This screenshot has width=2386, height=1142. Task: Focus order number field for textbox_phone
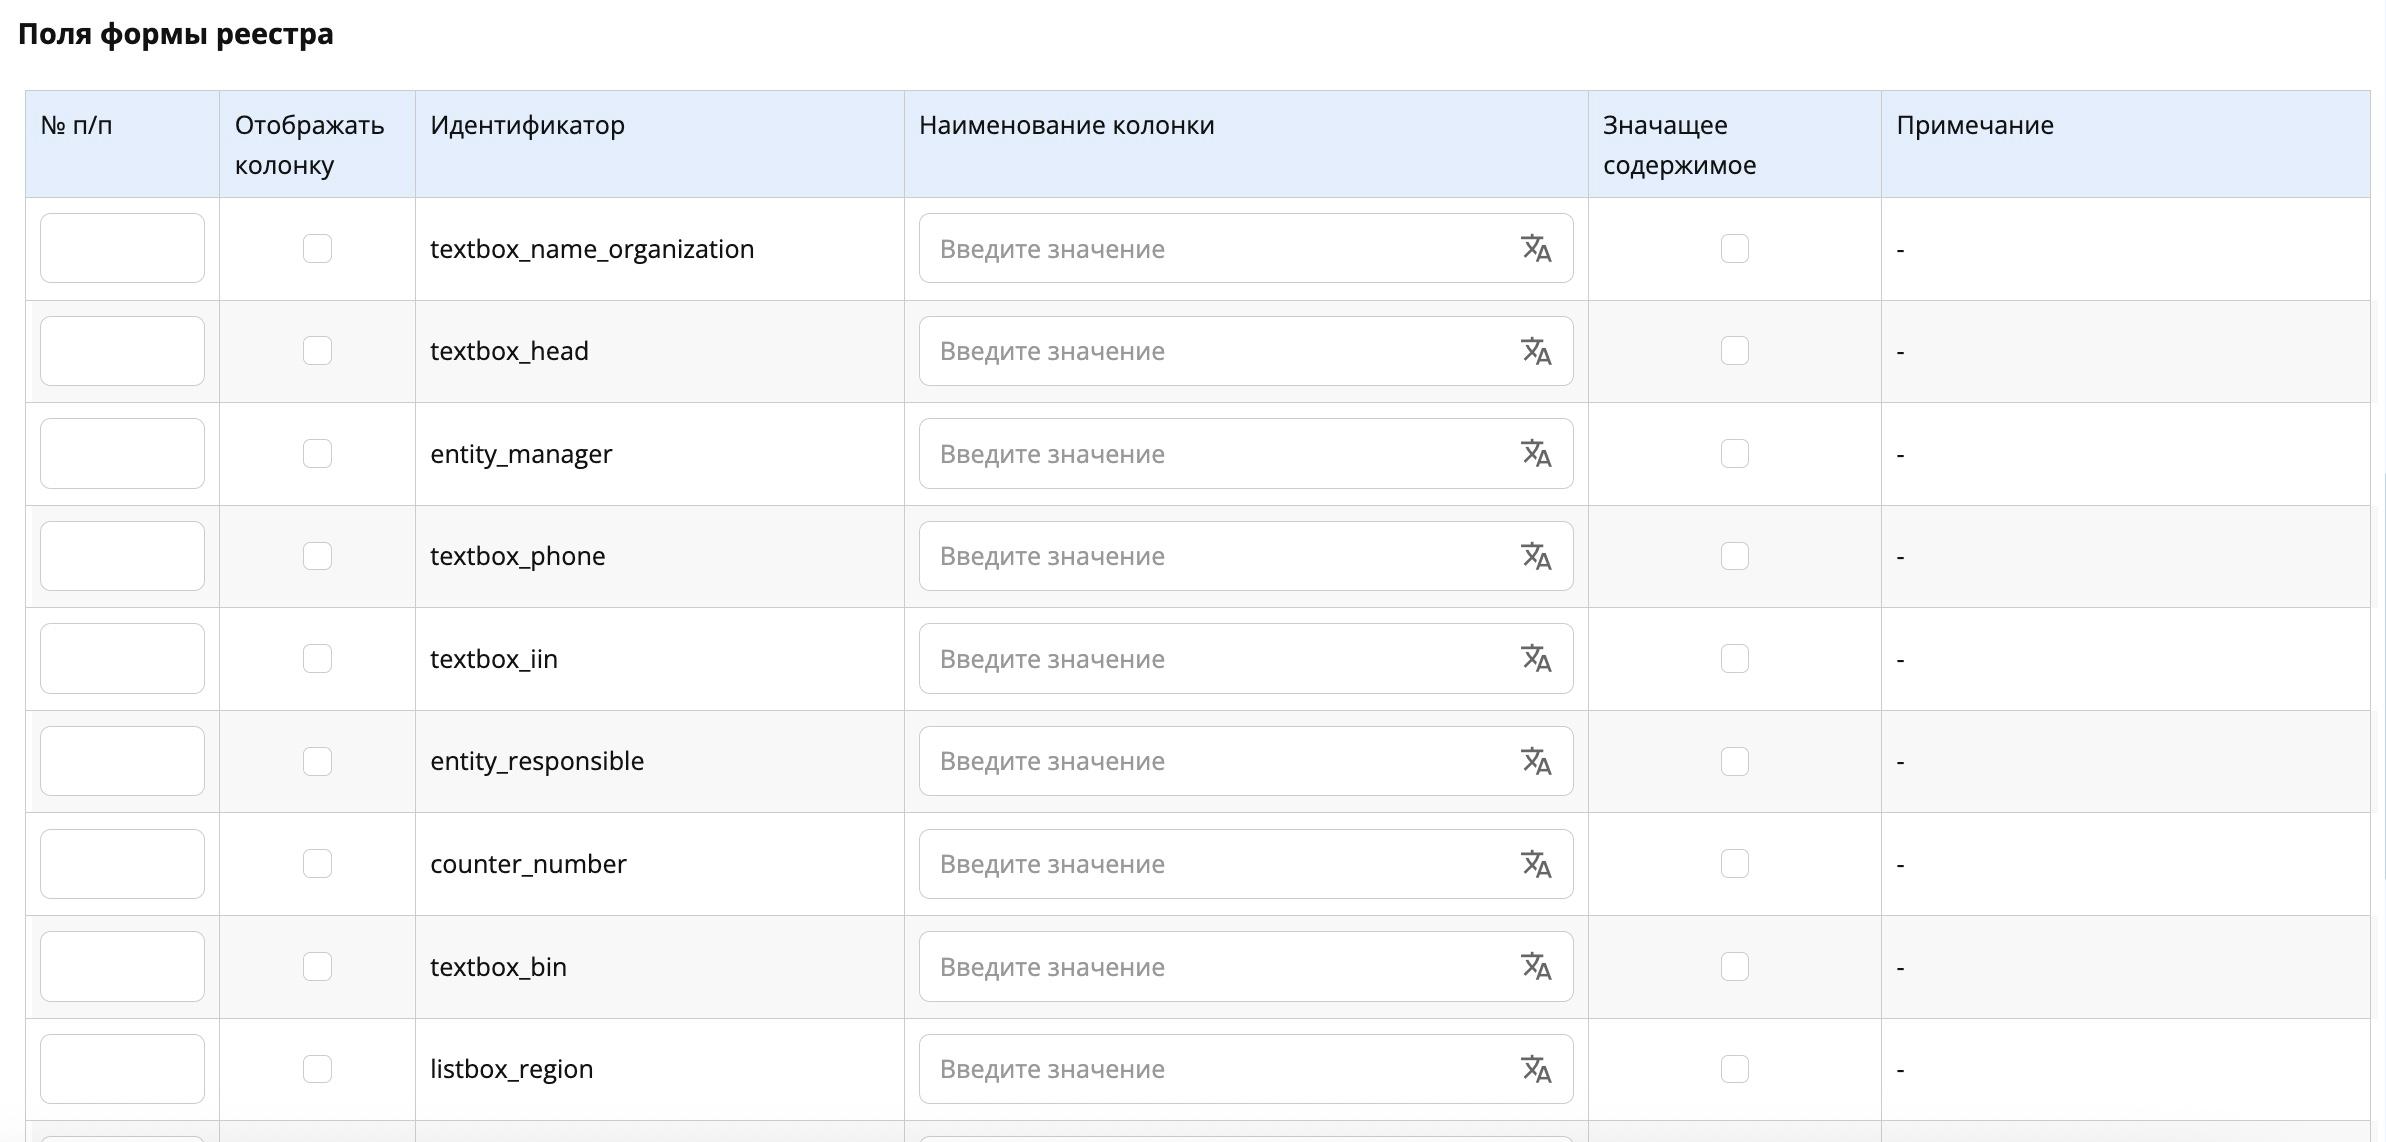122,556
